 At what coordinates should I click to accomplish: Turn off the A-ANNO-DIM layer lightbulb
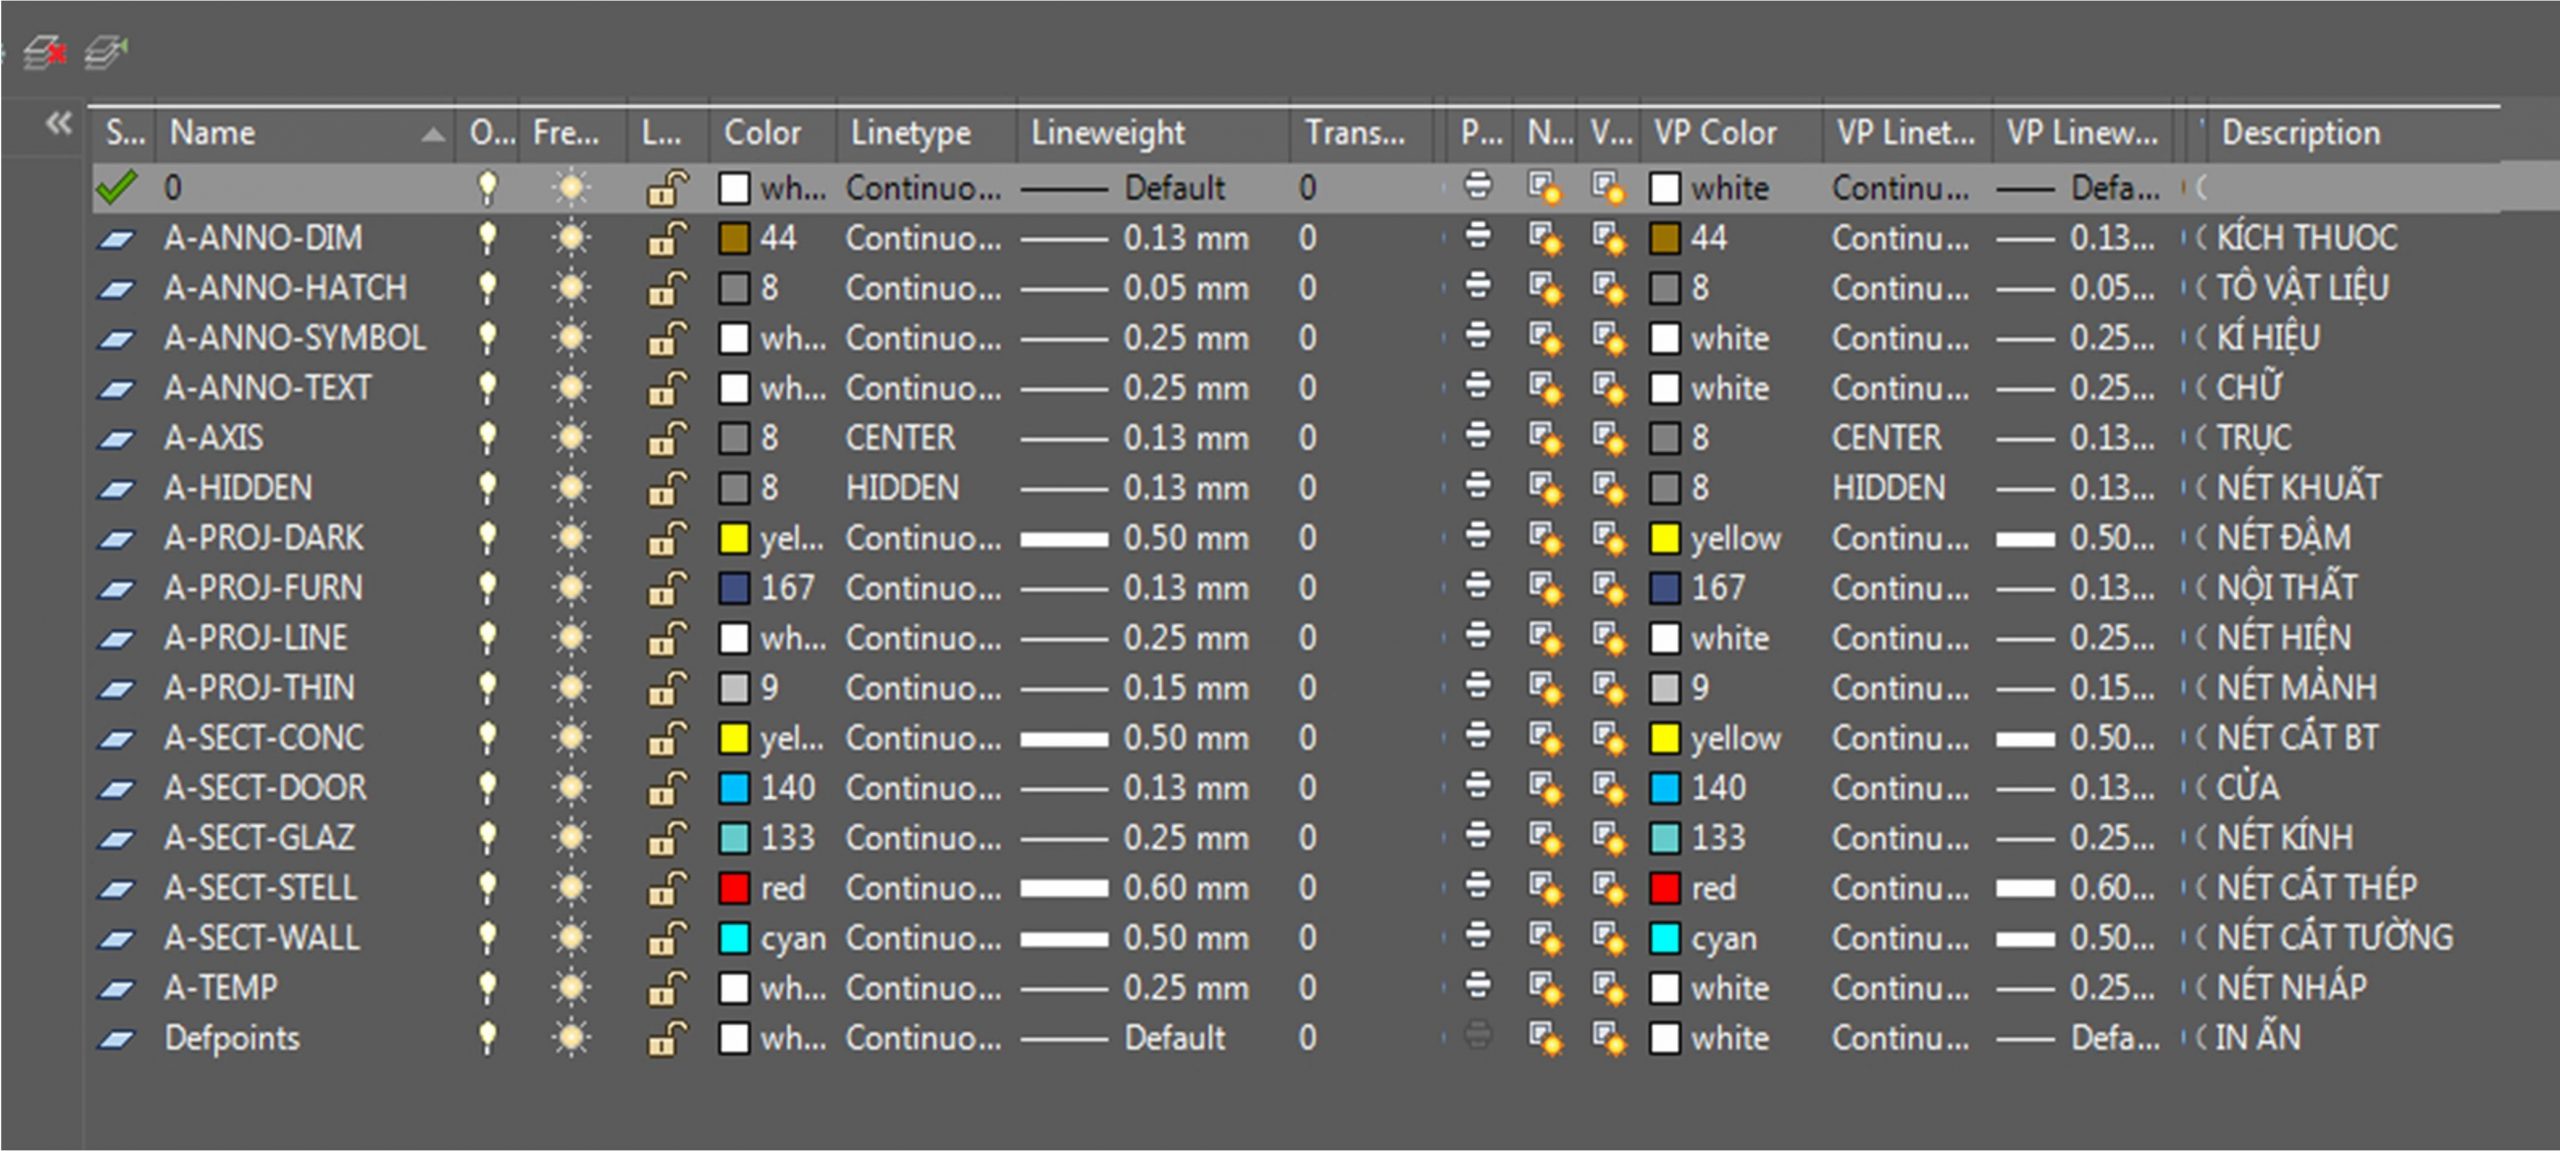tap(487, 238)
